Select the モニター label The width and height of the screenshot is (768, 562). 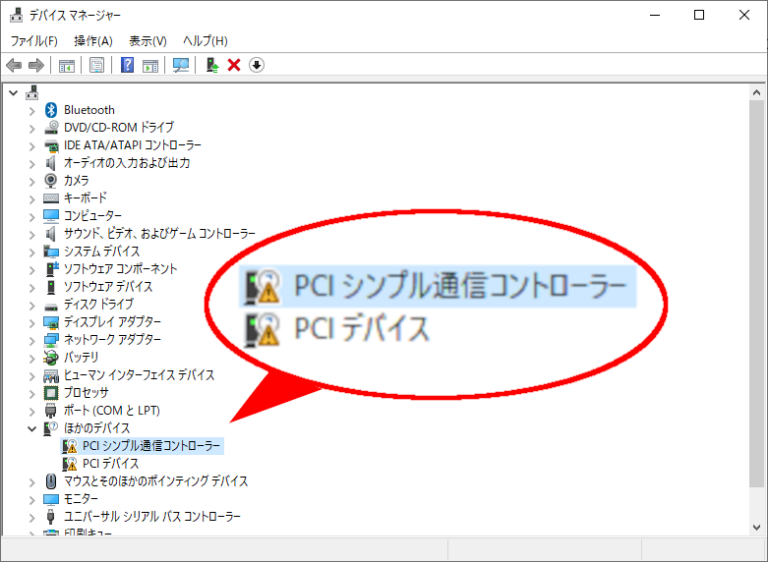81,499
